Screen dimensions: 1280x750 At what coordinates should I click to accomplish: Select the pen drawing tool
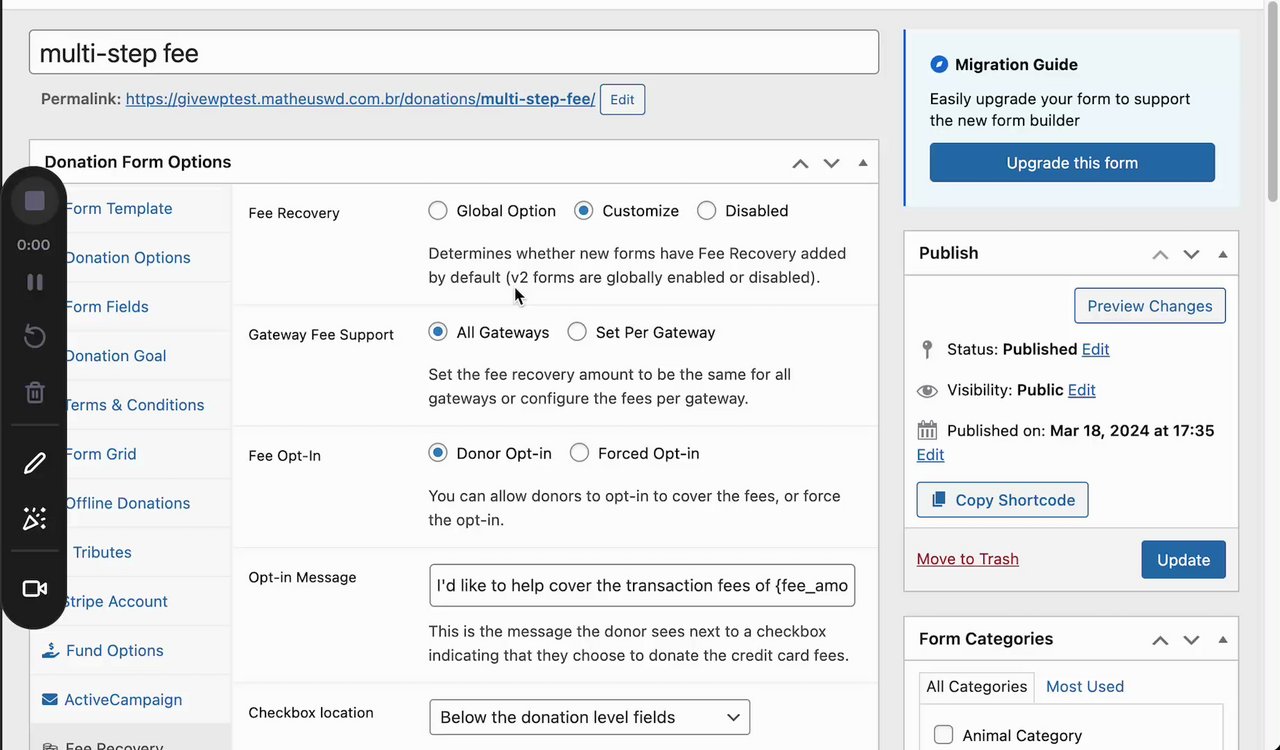pyautogui.click(x=35, y=463)
